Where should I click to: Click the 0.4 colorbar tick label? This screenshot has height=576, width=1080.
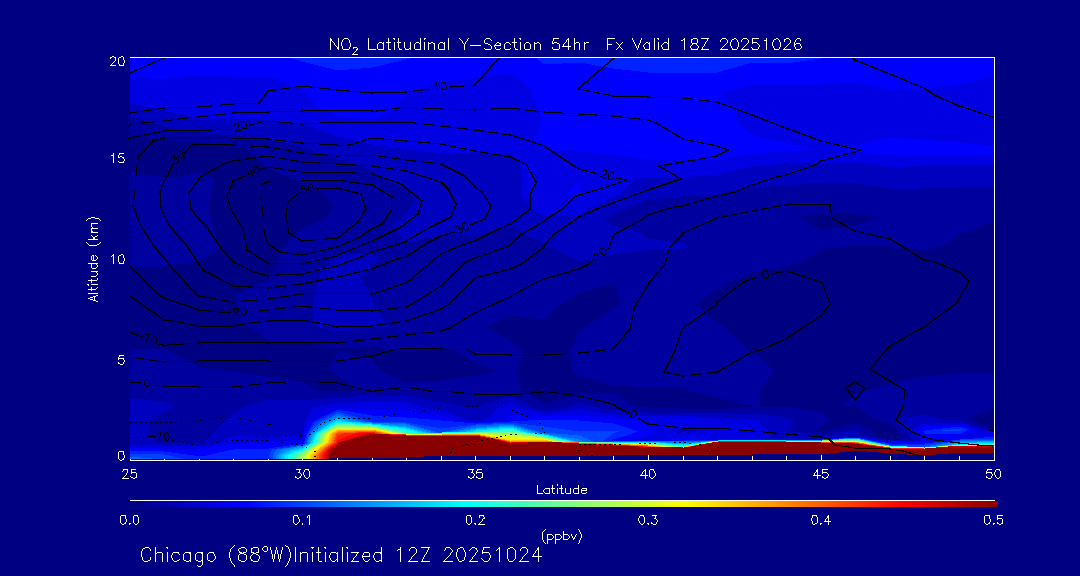click(821, 520)
